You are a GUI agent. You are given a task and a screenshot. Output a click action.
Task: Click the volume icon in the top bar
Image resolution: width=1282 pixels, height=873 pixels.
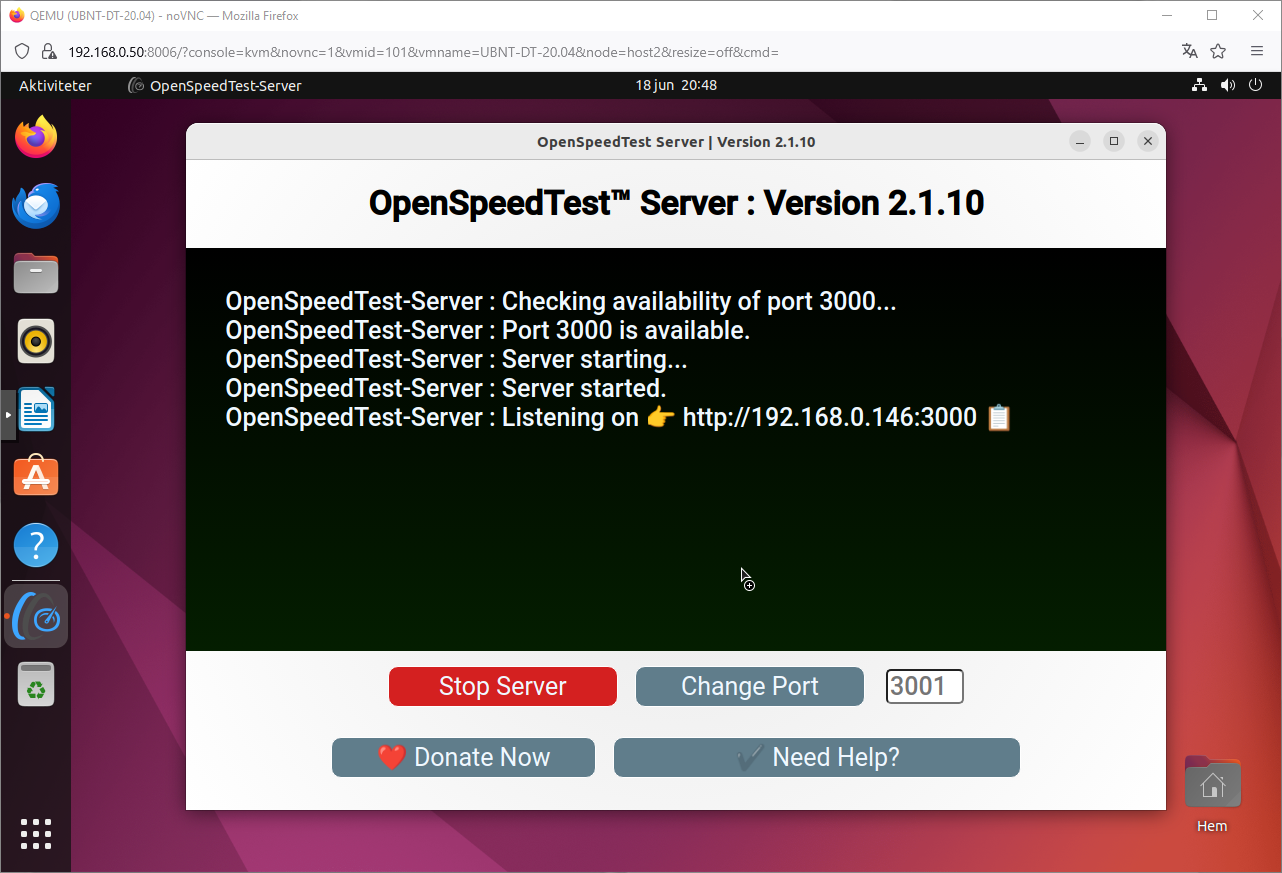[1228, 86]
